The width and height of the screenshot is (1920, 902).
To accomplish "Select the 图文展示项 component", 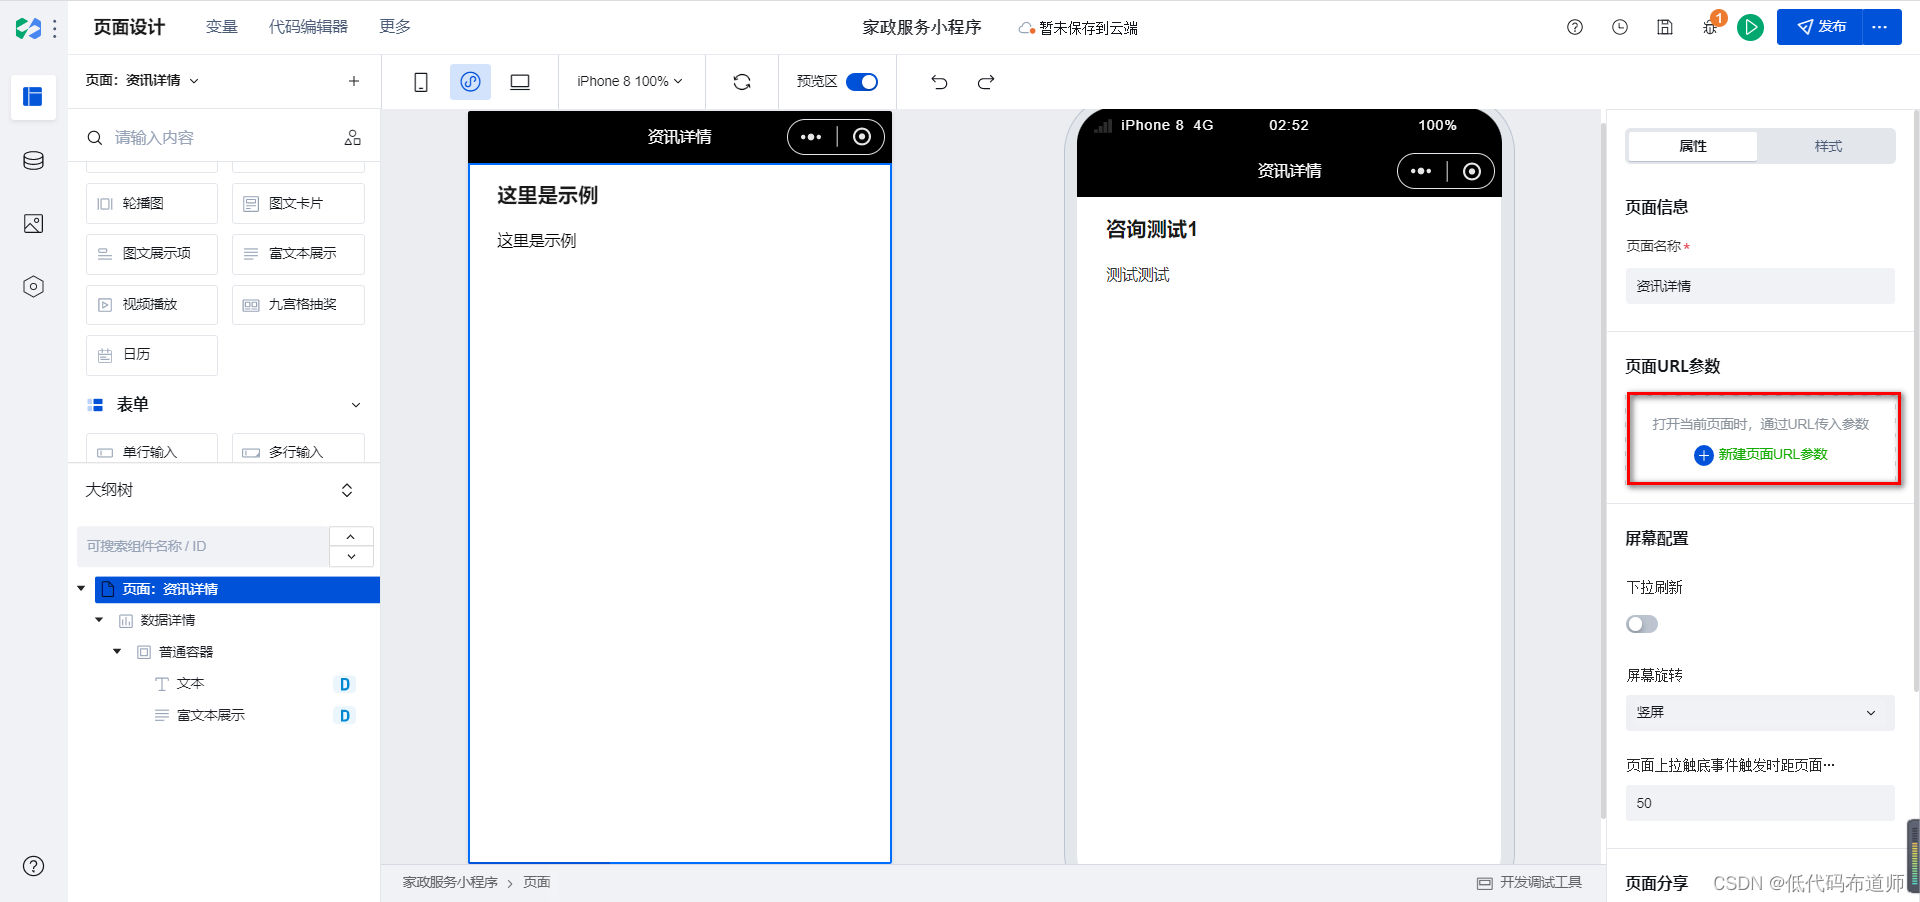I will click(152, 254).
